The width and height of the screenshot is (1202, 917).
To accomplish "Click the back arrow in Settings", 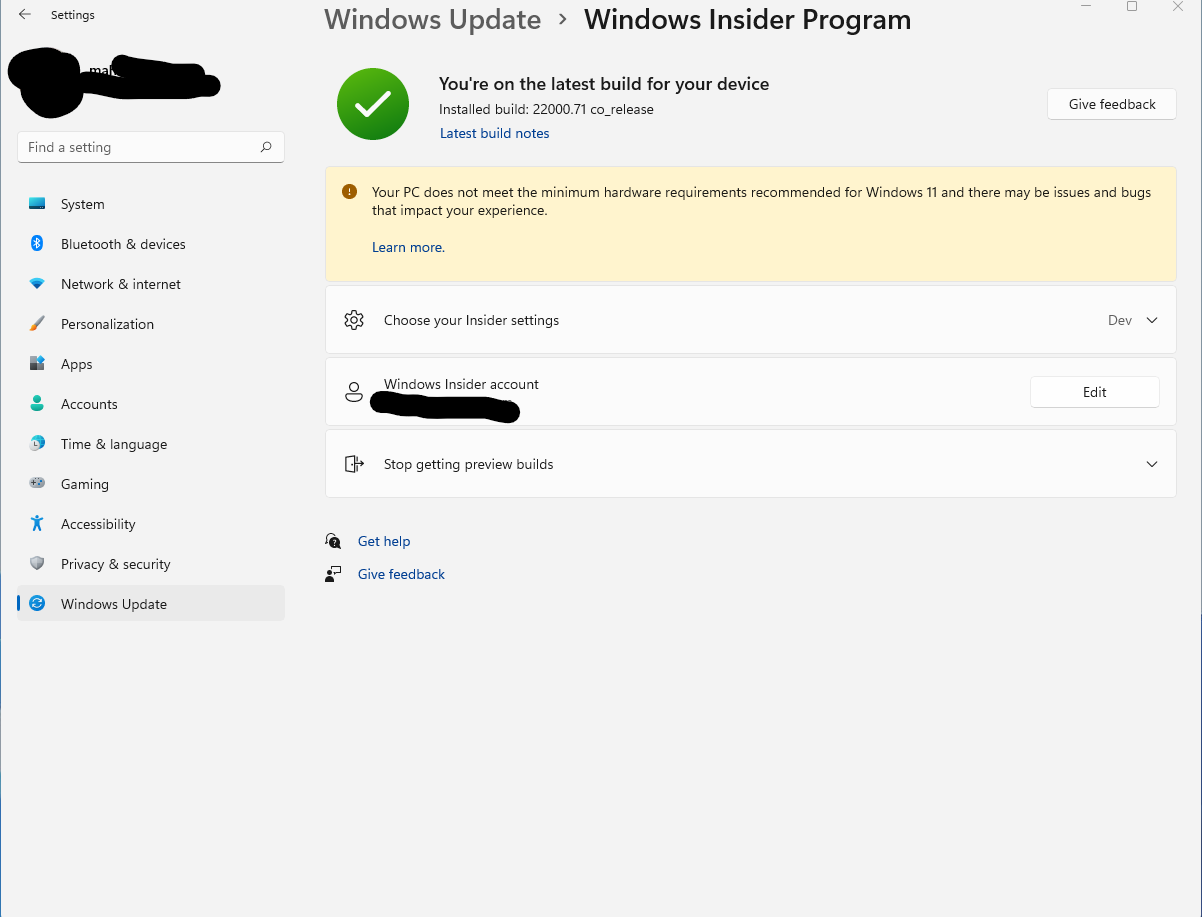I will [25, 15].
